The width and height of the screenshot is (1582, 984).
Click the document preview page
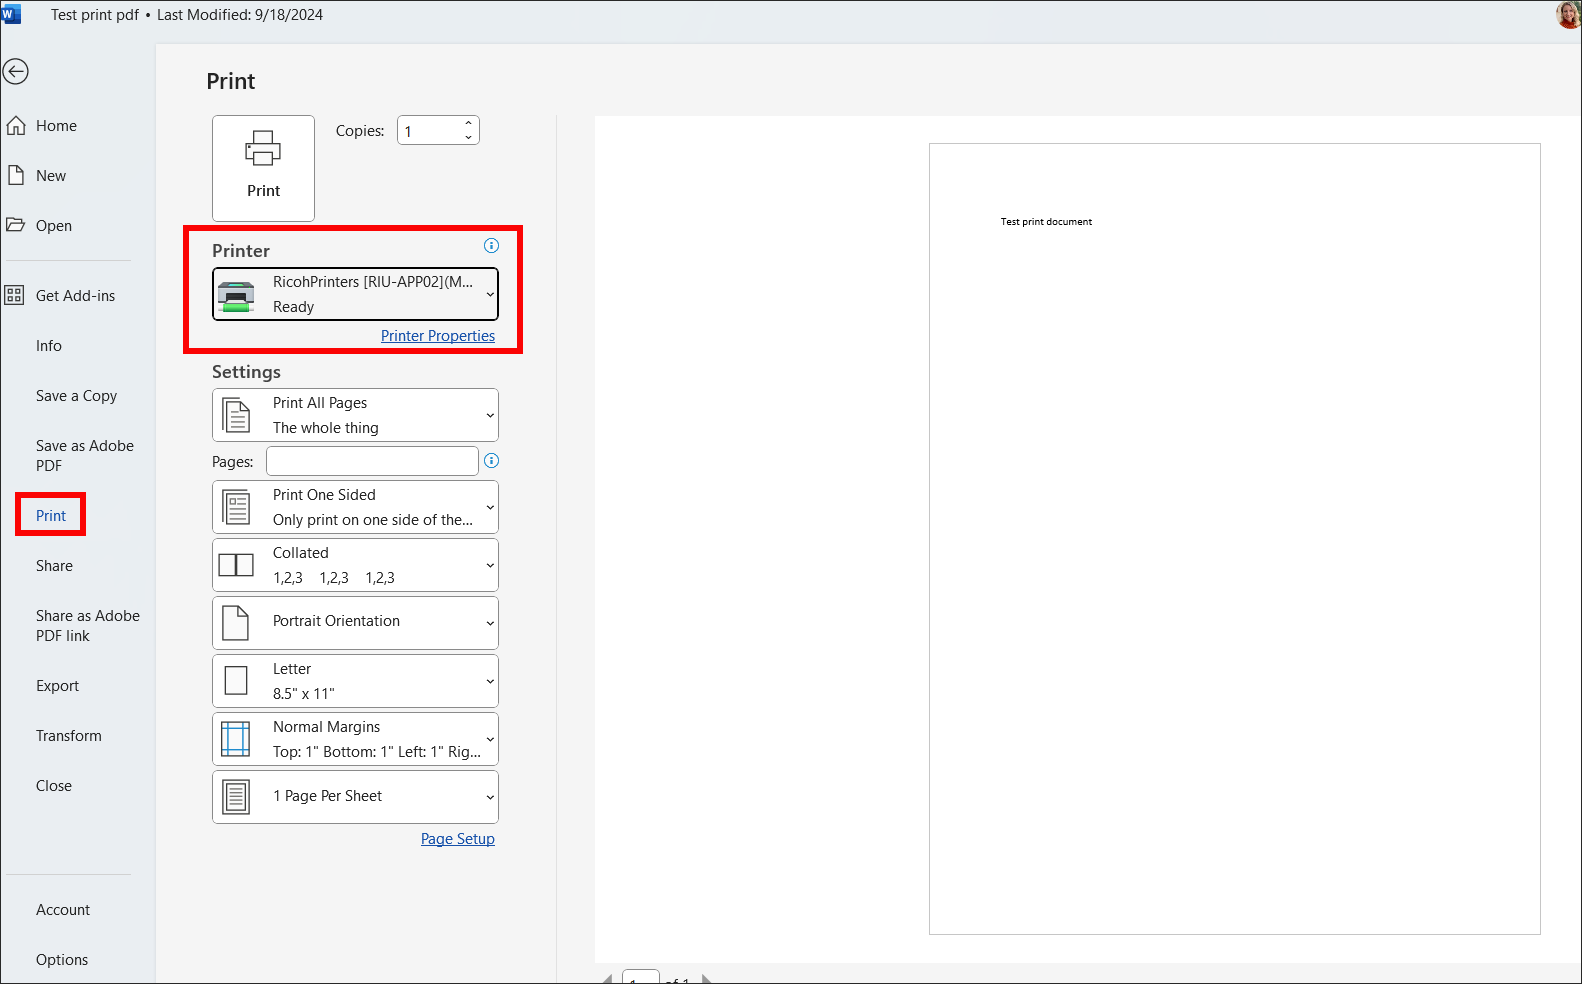1235,539
